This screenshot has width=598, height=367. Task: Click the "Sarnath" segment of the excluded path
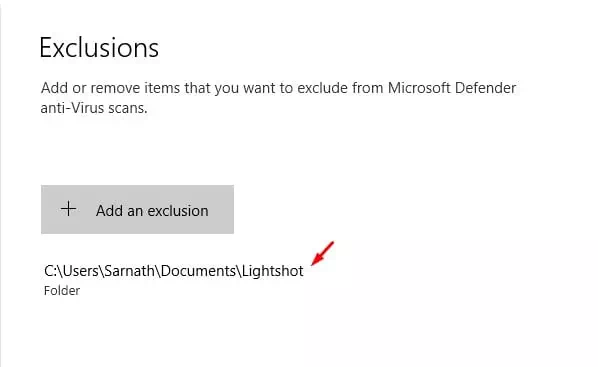(129, 271)
